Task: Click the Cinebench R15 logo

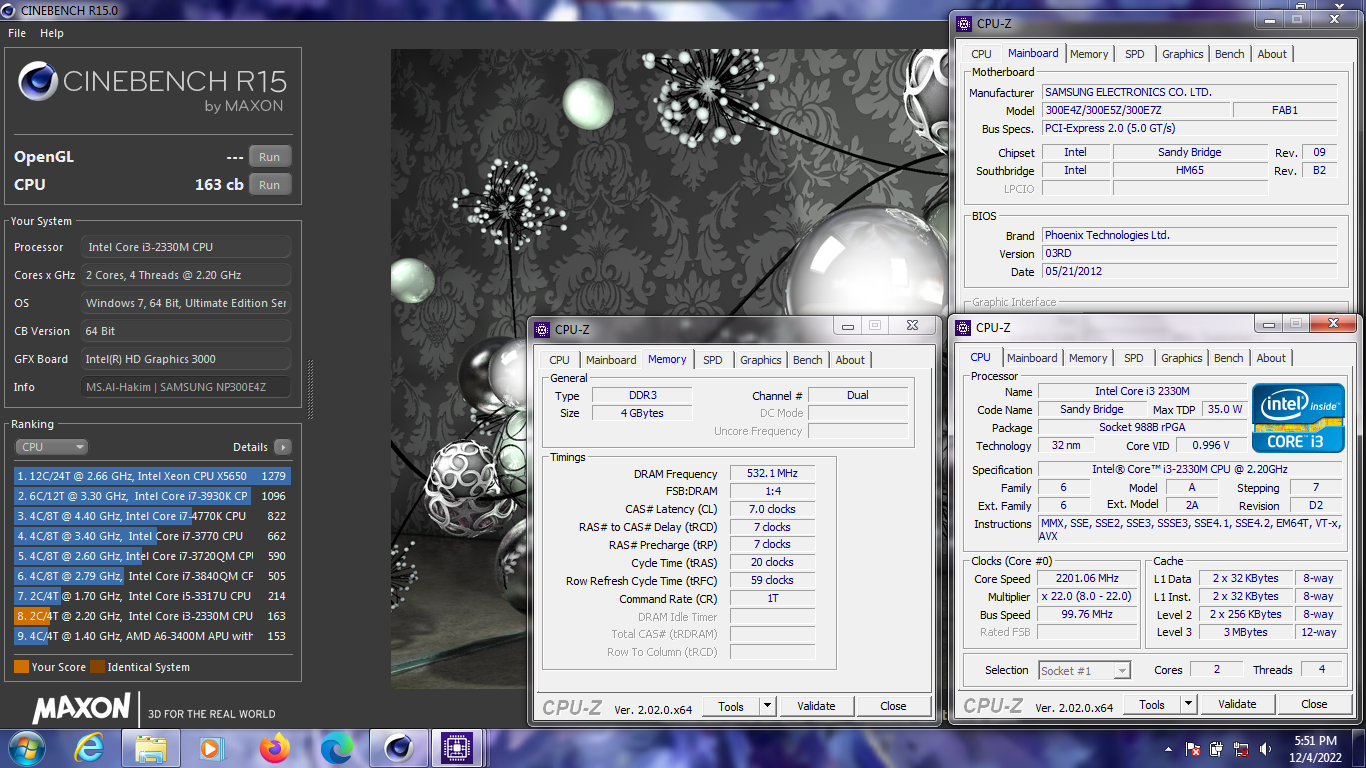Action: click(x=152, y=87)
